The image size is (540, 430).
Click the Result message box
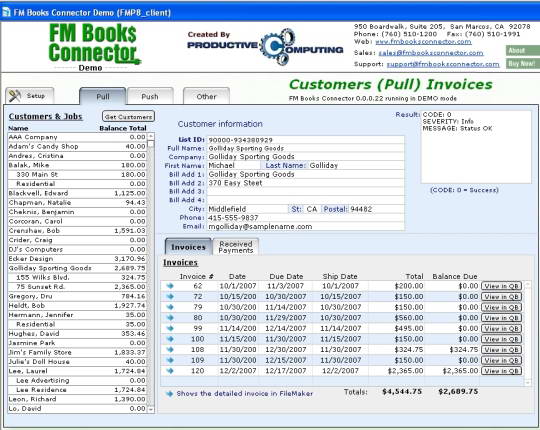476,147
